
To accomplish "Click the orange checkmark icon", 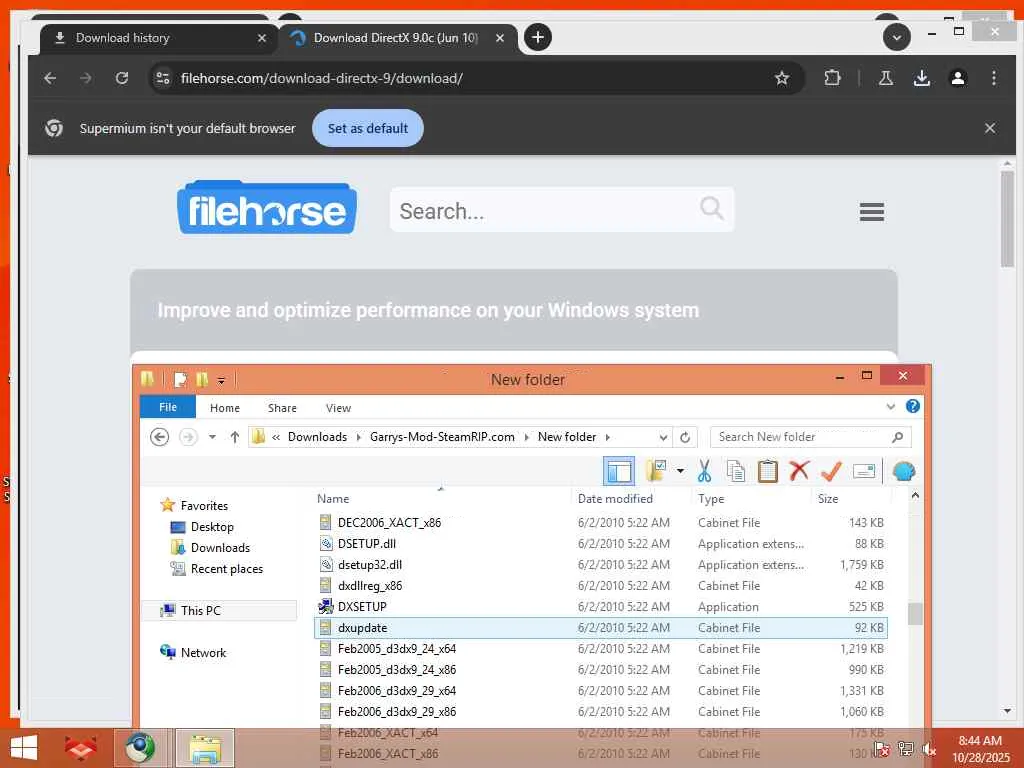I will click(x=831, y=471).
